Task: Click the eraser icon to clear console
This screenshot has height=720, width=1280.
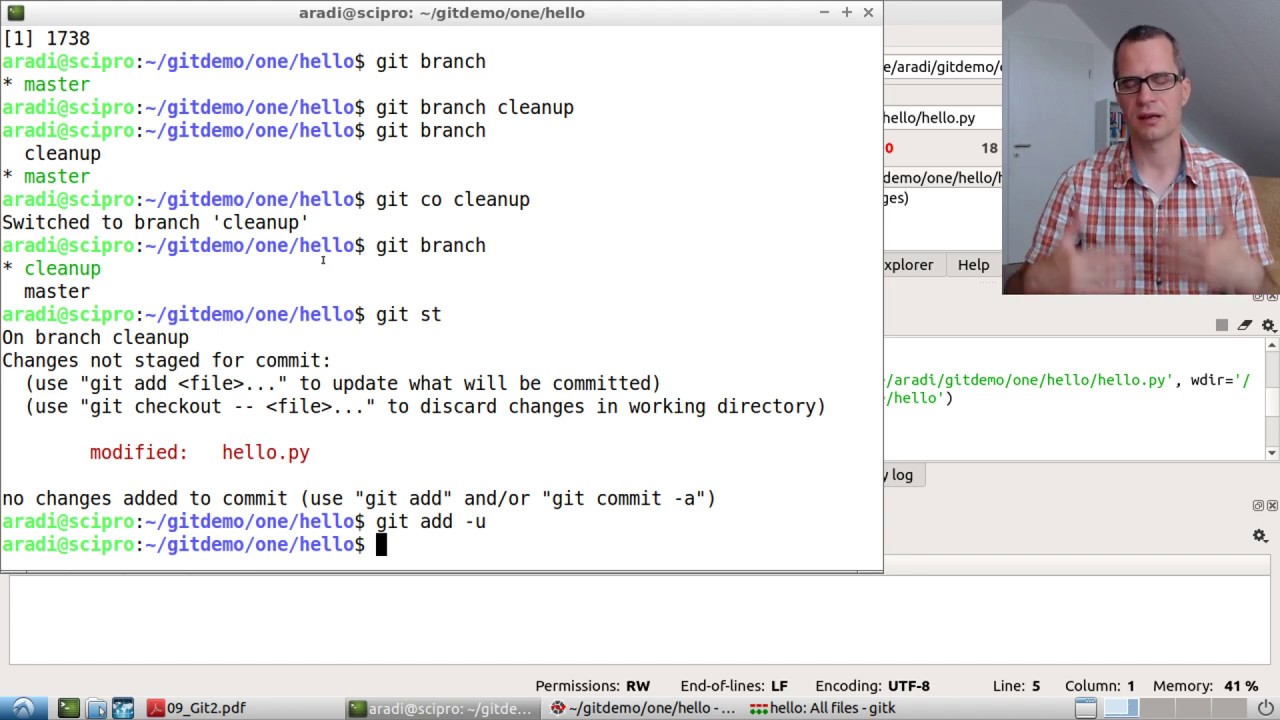Action: 1244,325
